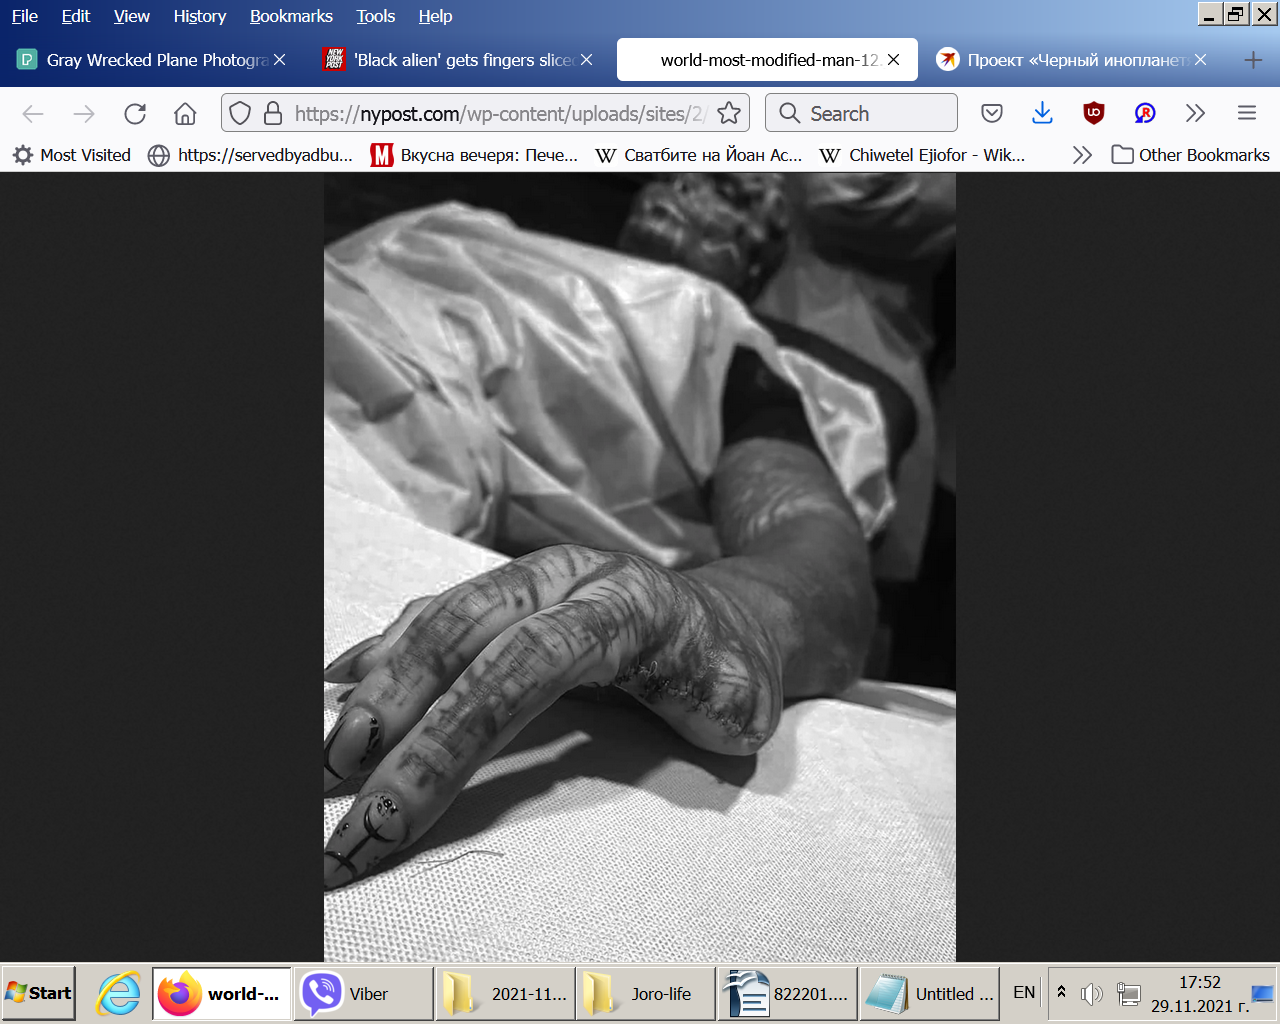Open the Downloads panel arrow

click(x=1042, y=114)
